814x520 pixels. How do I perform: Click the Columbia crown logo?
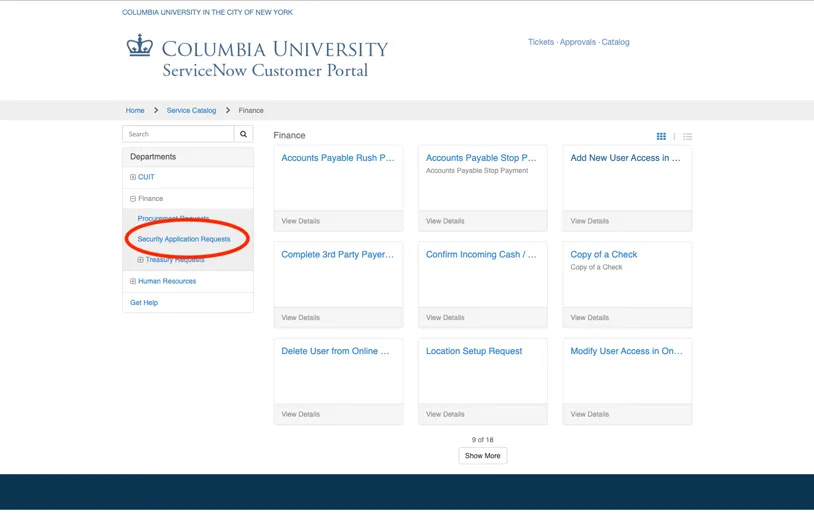[140, 46]
